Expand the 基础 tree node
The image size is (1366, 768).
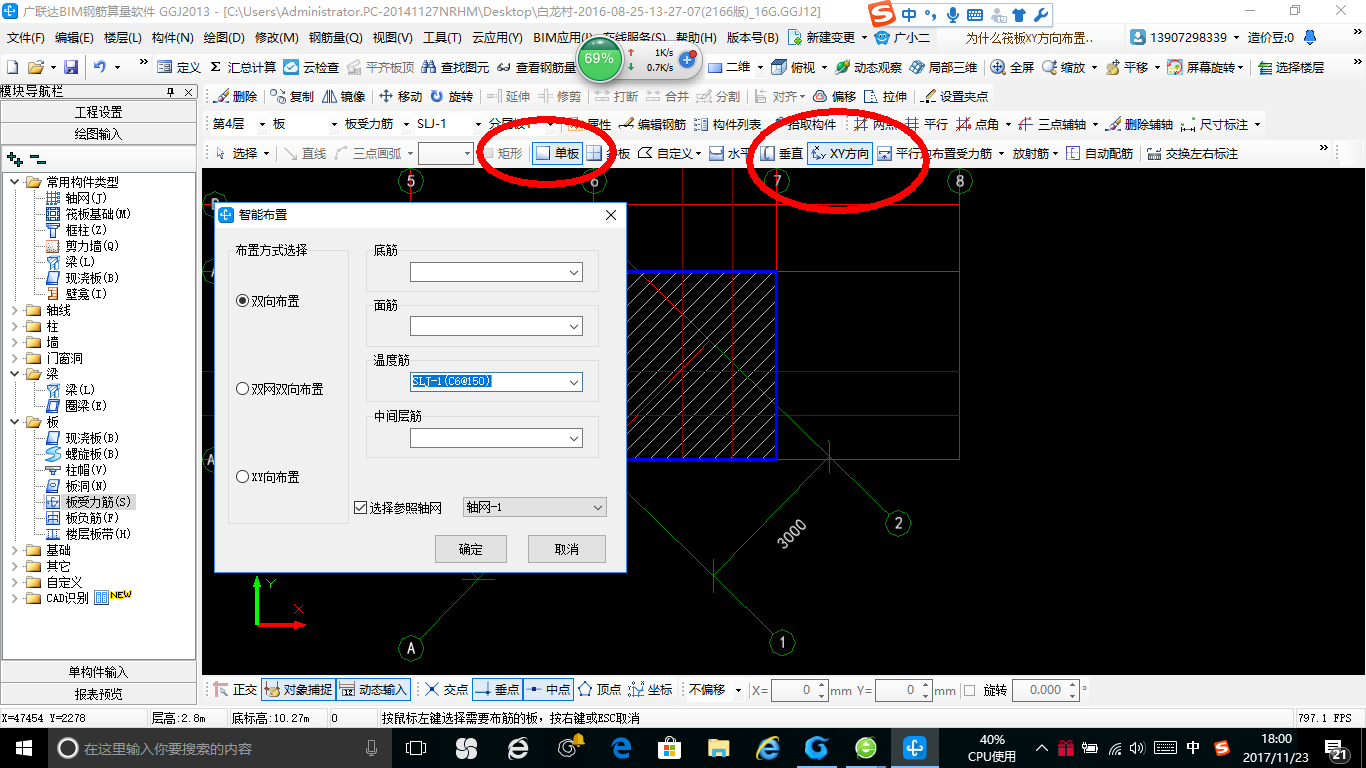[15, 550]
